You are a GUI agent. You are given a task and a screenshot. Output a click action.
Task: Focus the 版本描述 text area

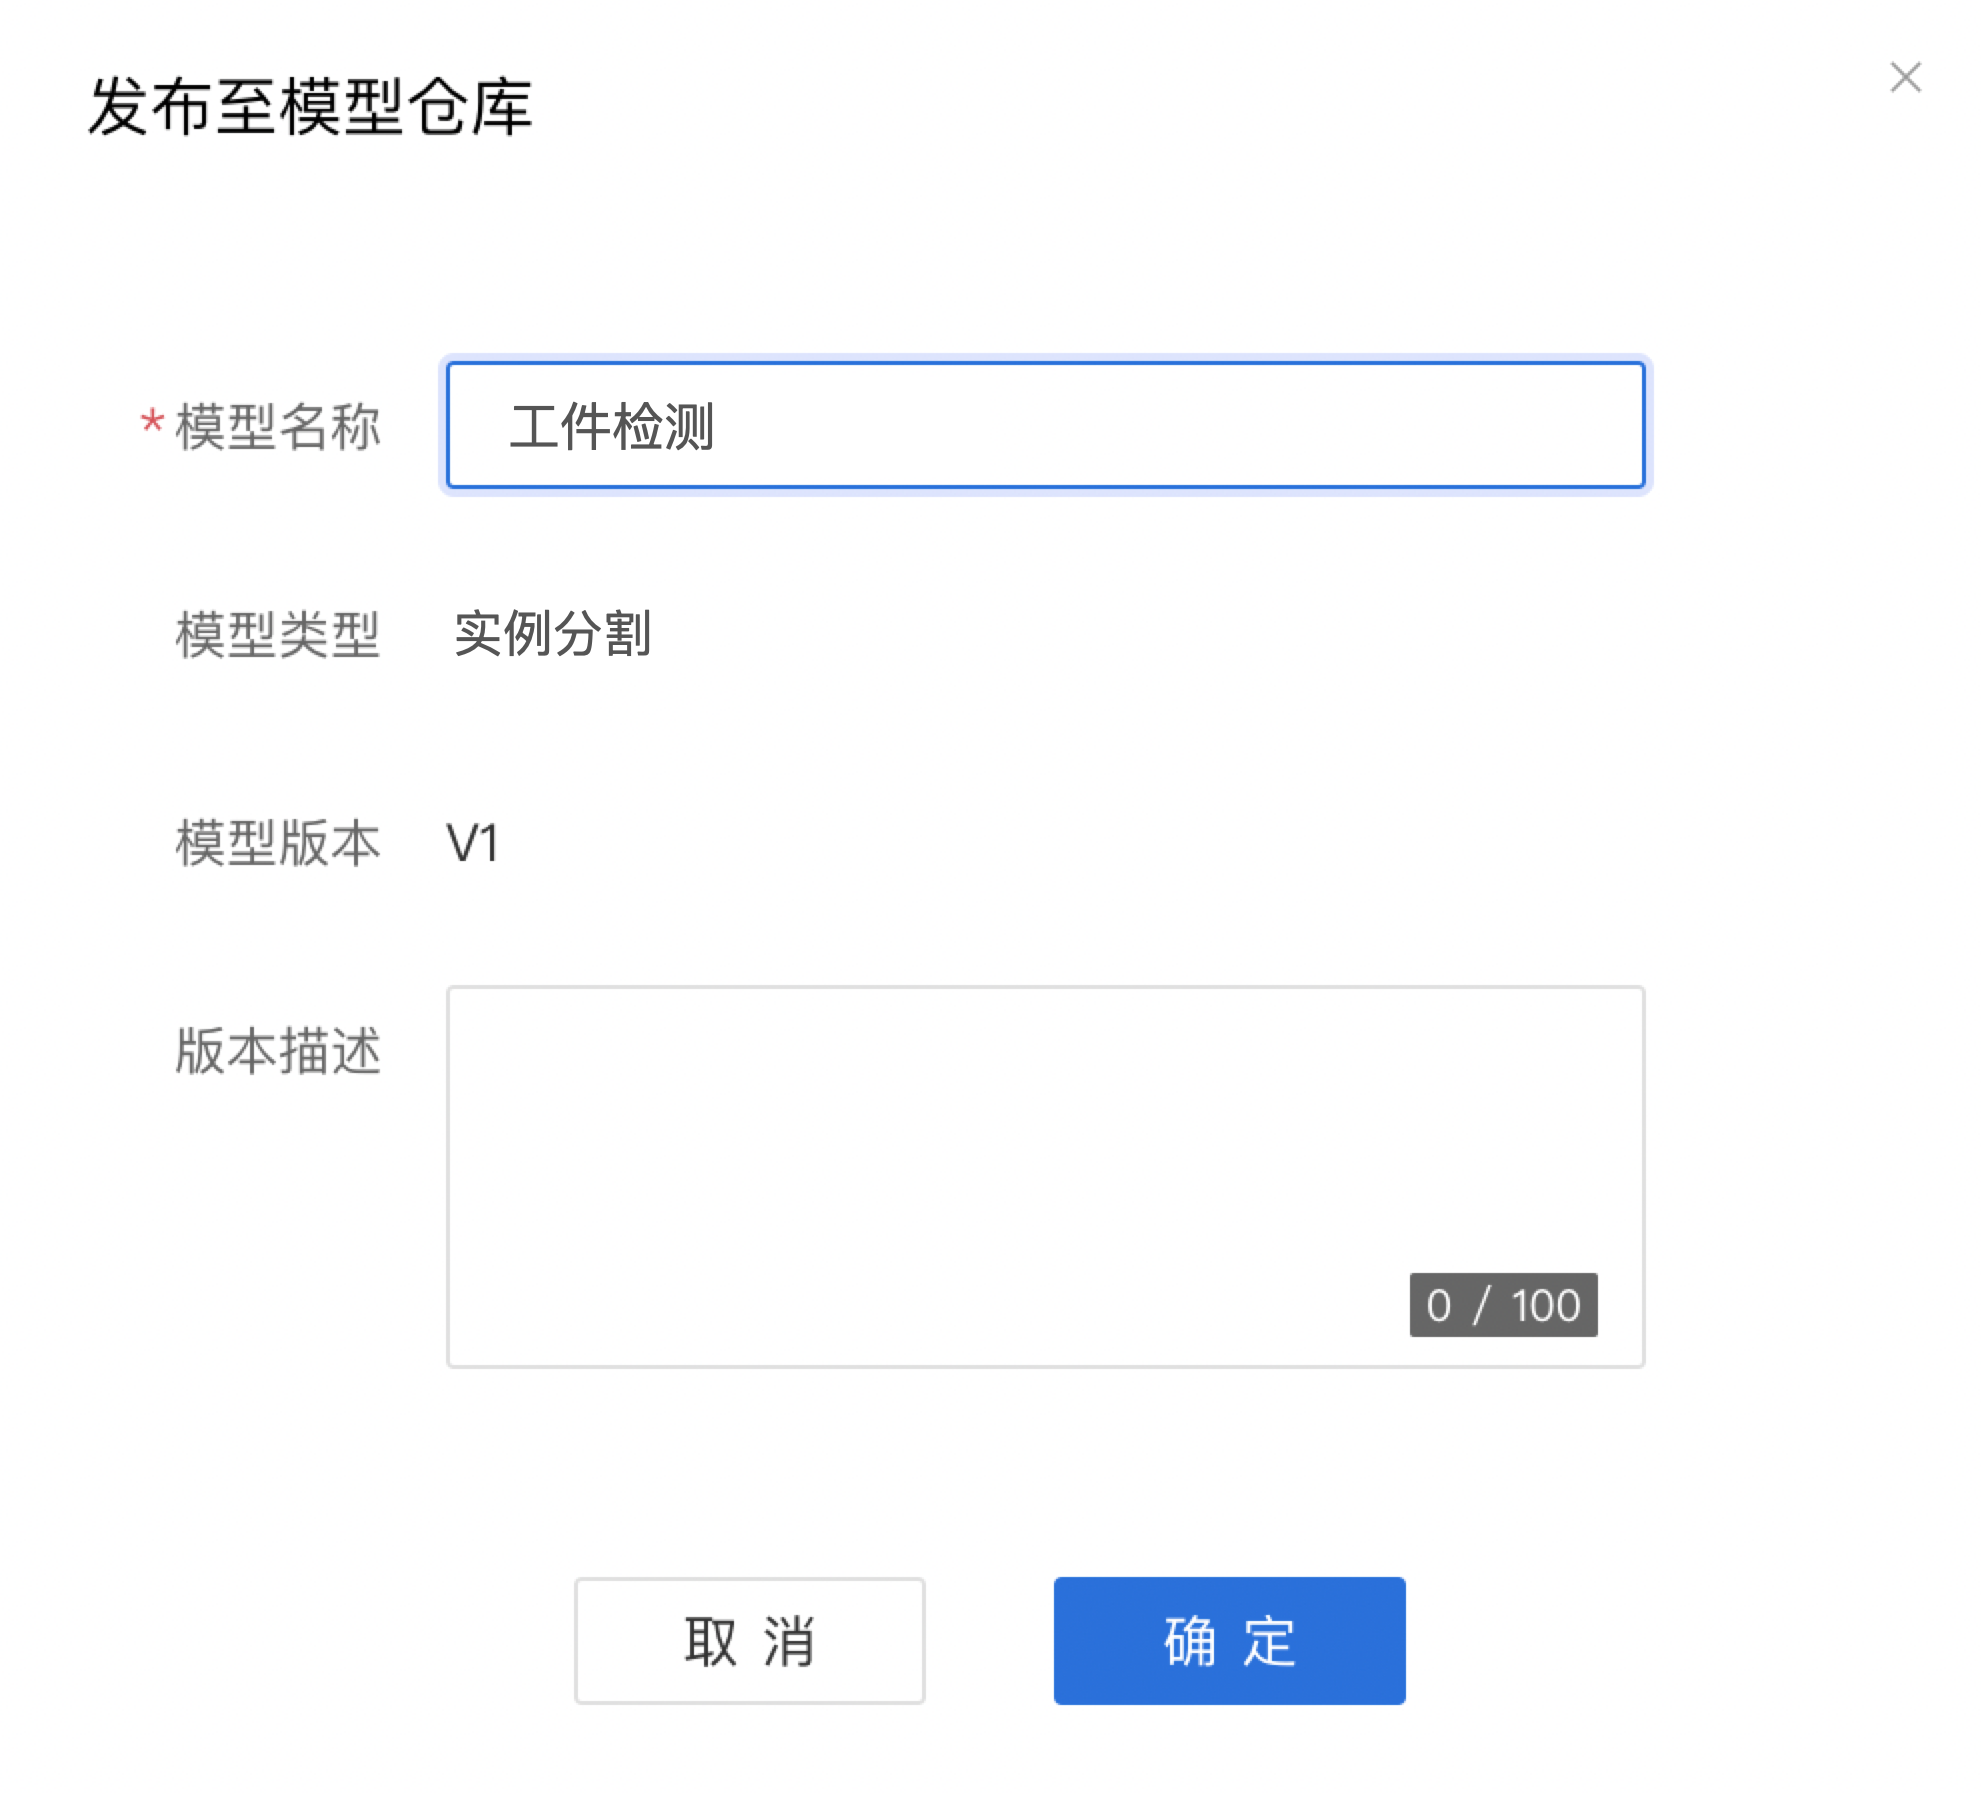pos(1045,1176)
